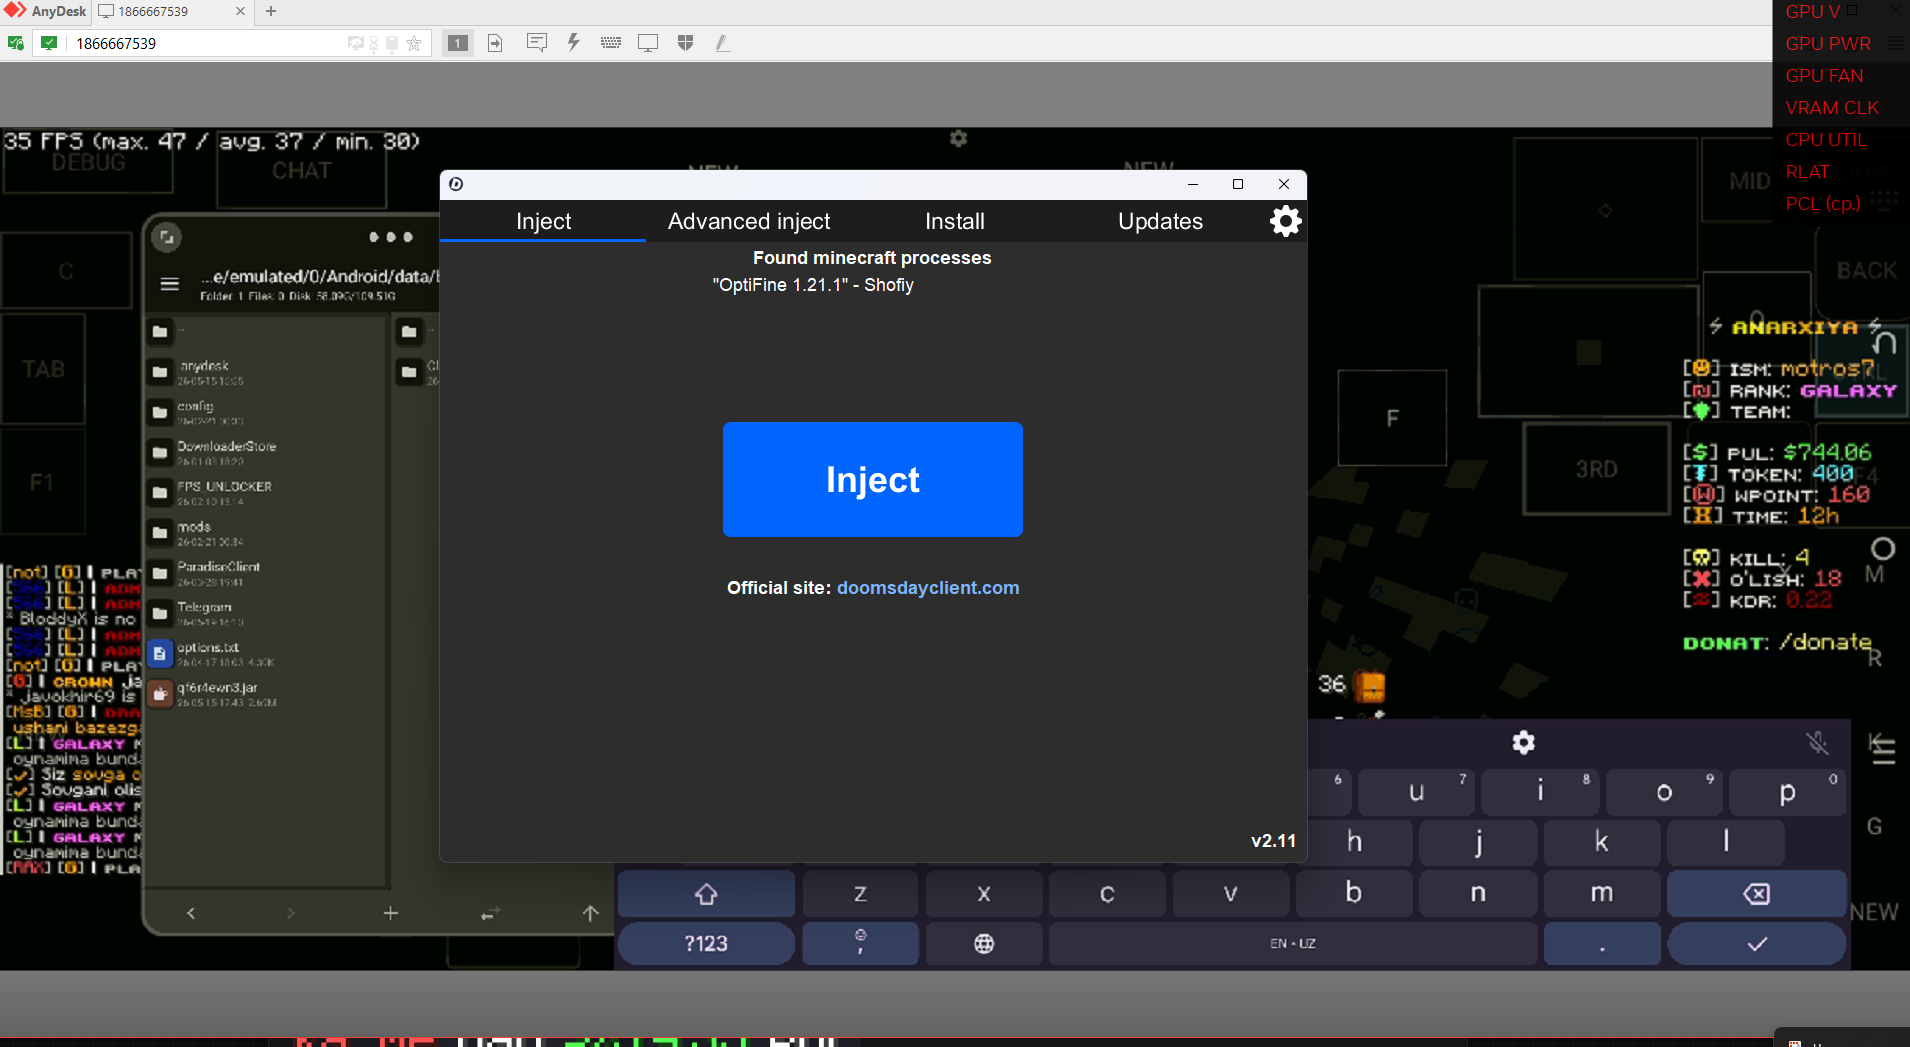Open the anydesk folder

pos(265,372)
